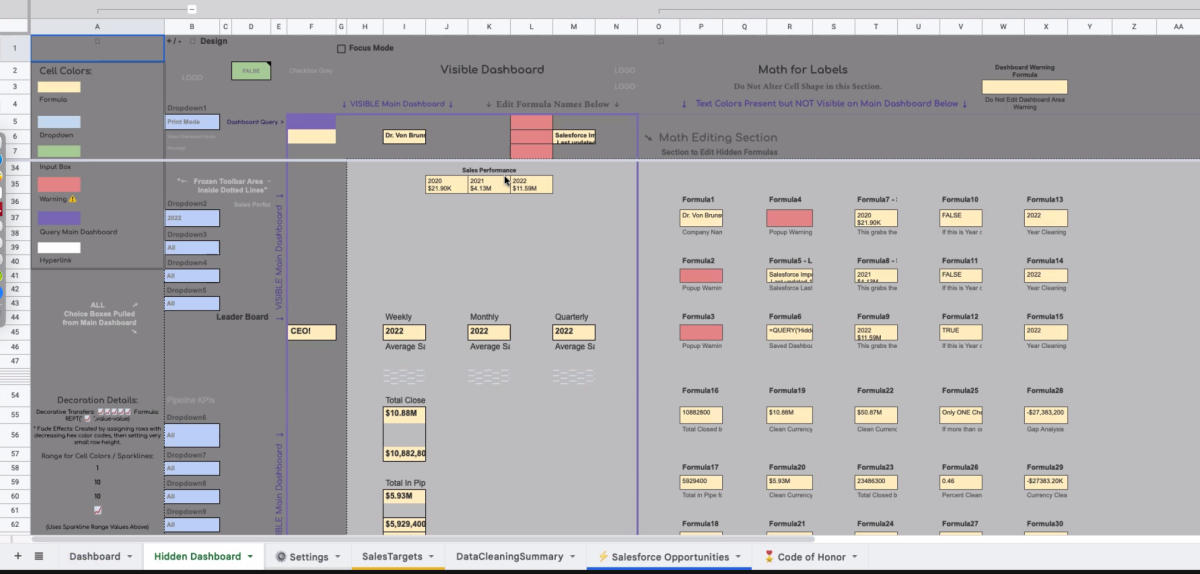Expand the Hidden Dashboard tab menu arrow
Image resolution: width=1200 pixels, height=574 pixels.
click(x=250, y=557)
